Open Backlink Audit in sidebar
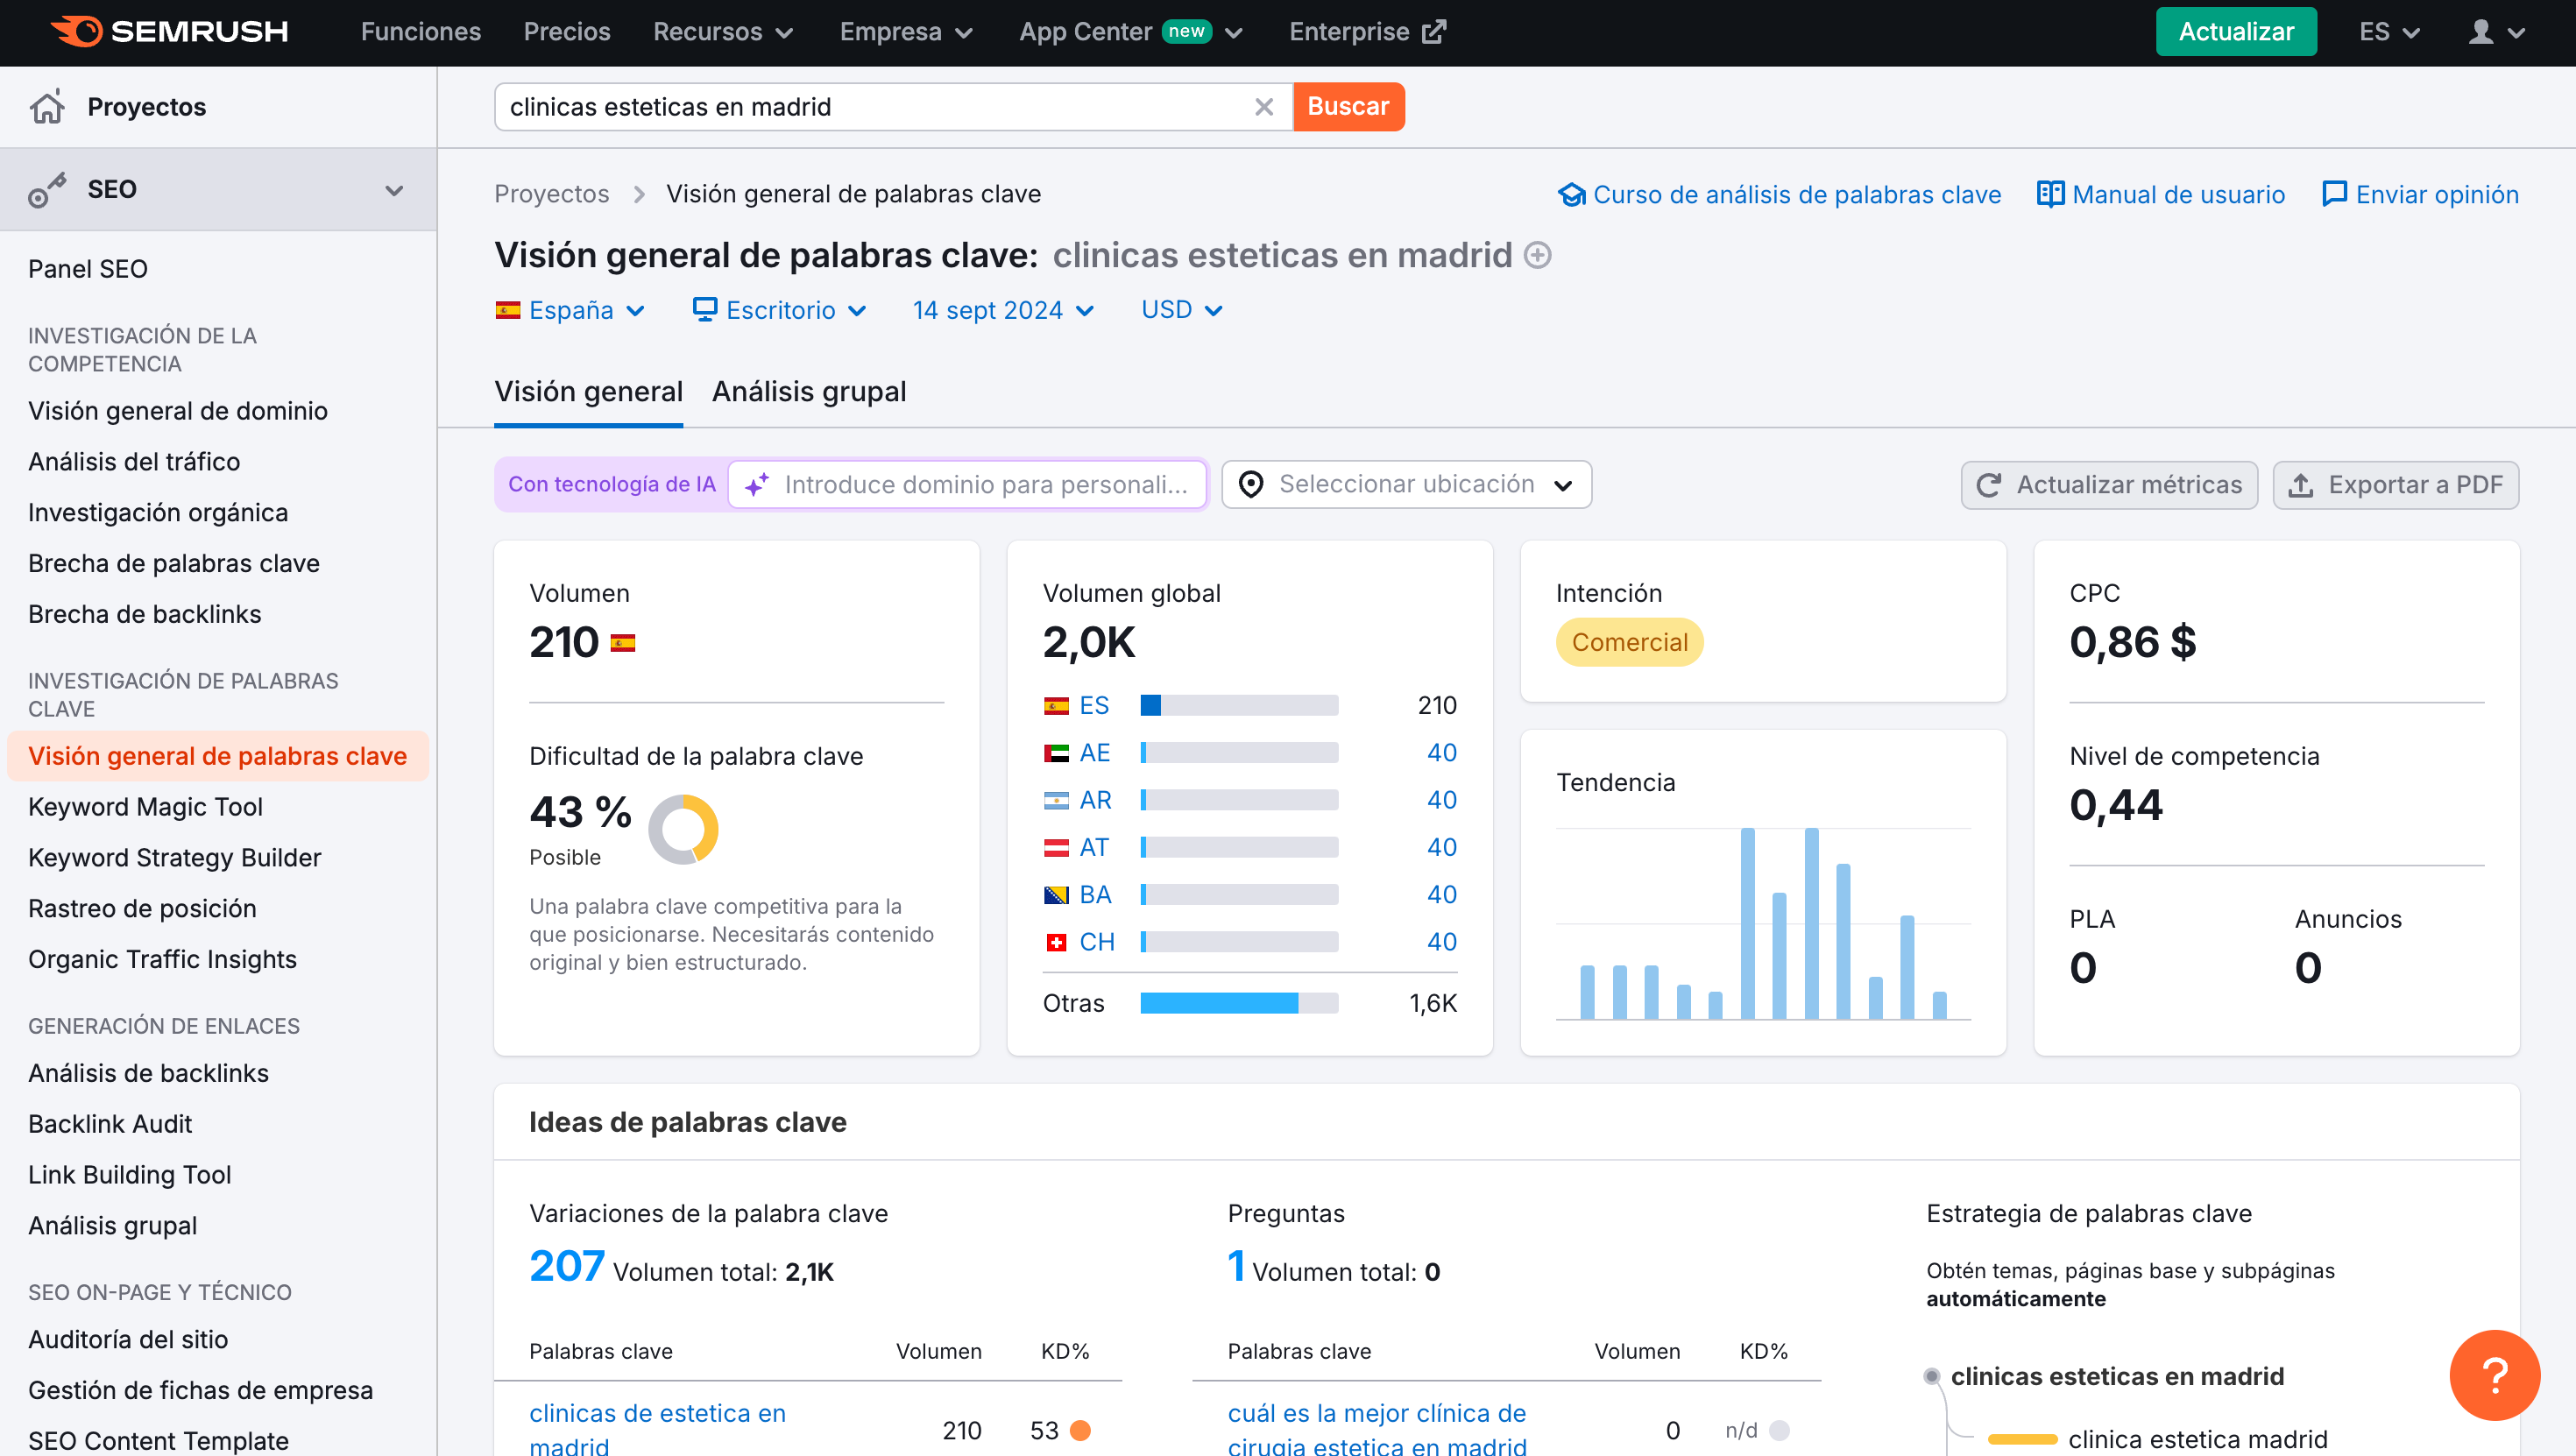This screenshot has height=1456, width=2576. (x=110, y=1124)
